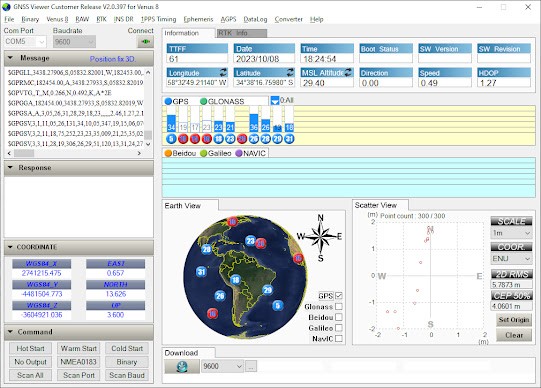Image resolution: width=541 pixels, height=388 pixels.
Task: Uncheck the GPS checkbox in Earth View
Action: 338,296
